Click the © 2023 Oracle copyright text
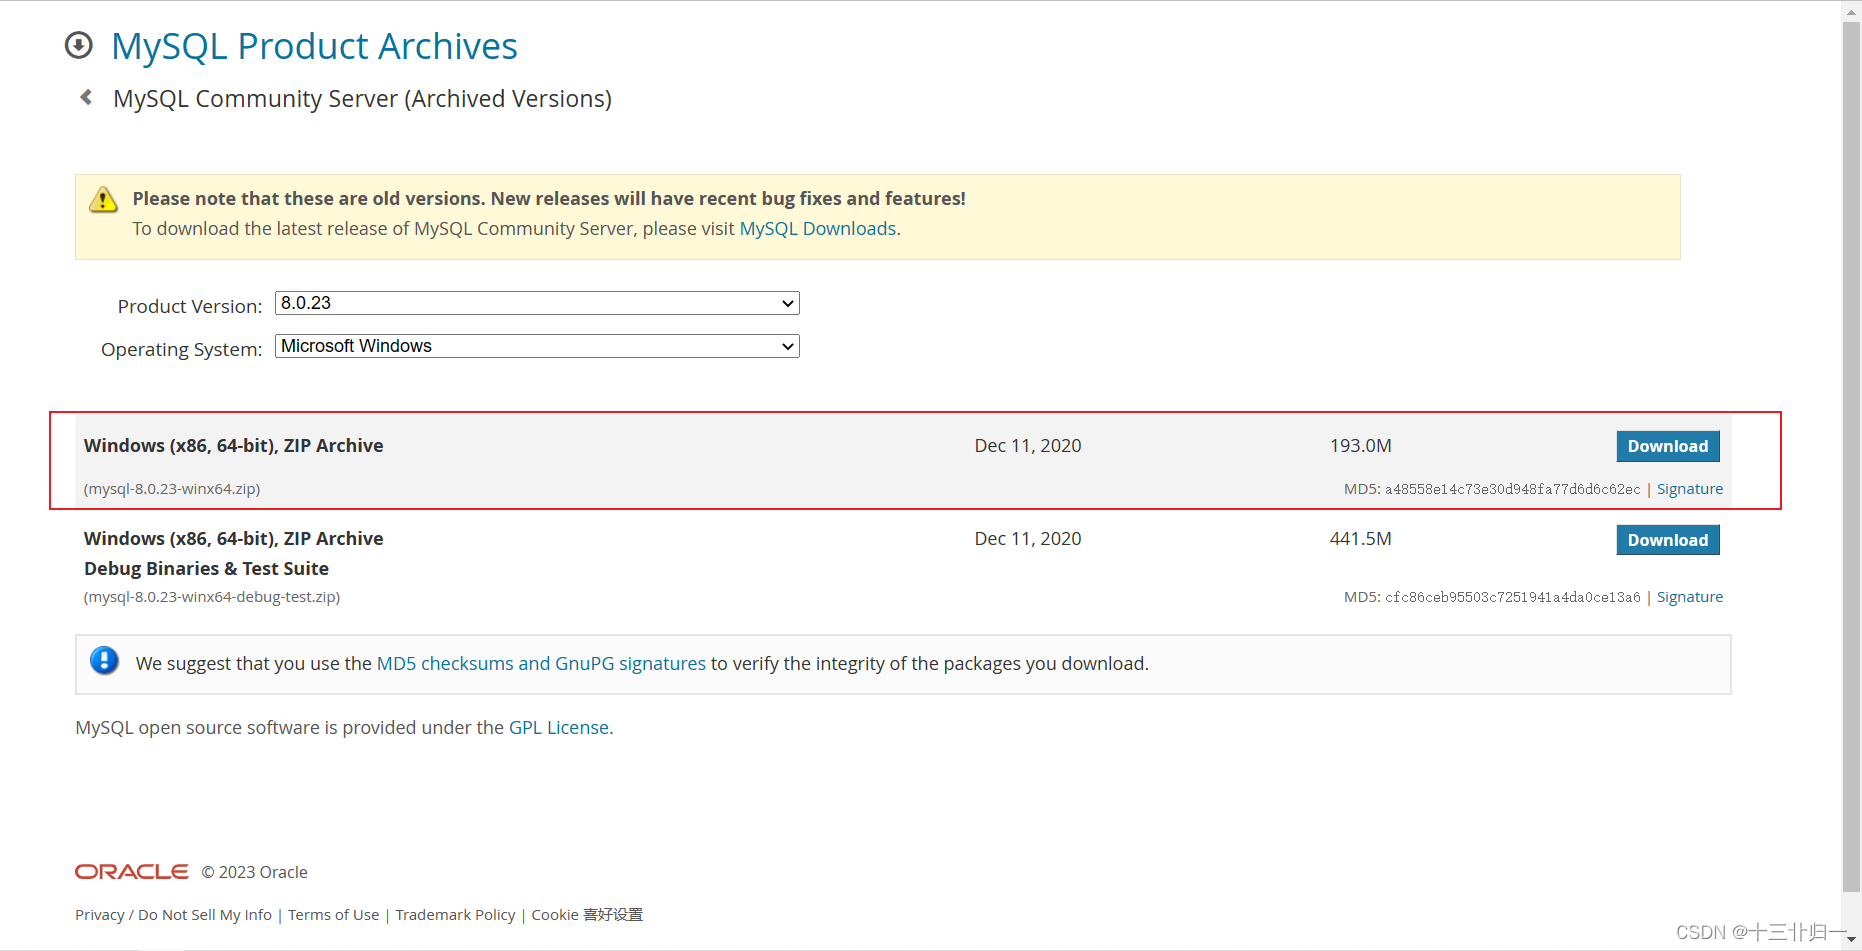This screenshot has width=1862, height=951. 254,872
